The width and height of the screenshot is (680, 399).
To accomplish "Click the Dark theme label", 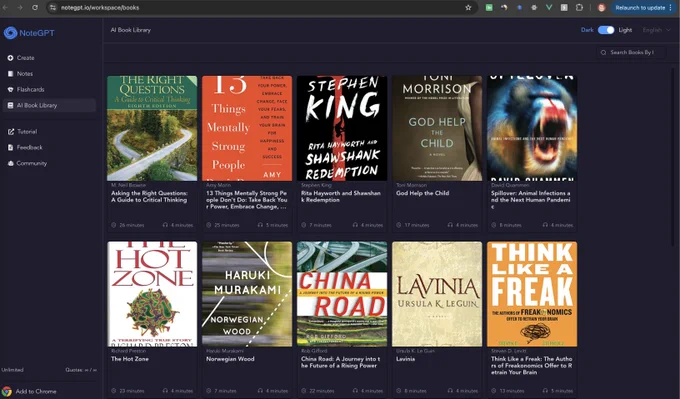I will pyautogui.click(x=587, y=30).
